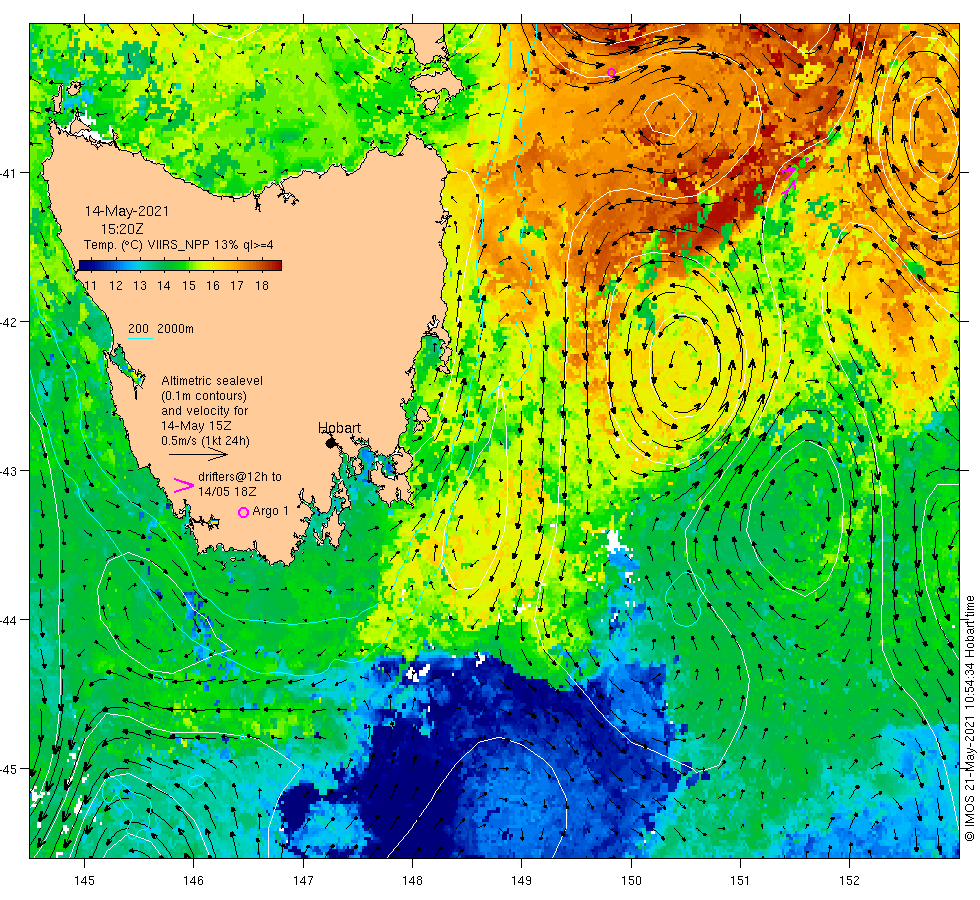Click latitude axis label -43

8,471
